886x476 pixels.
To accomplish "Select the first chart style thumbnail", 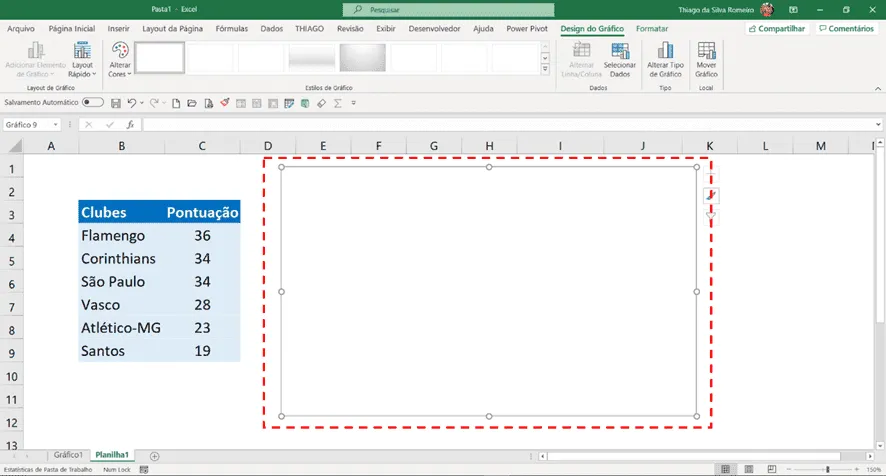I will coord(159,58).
